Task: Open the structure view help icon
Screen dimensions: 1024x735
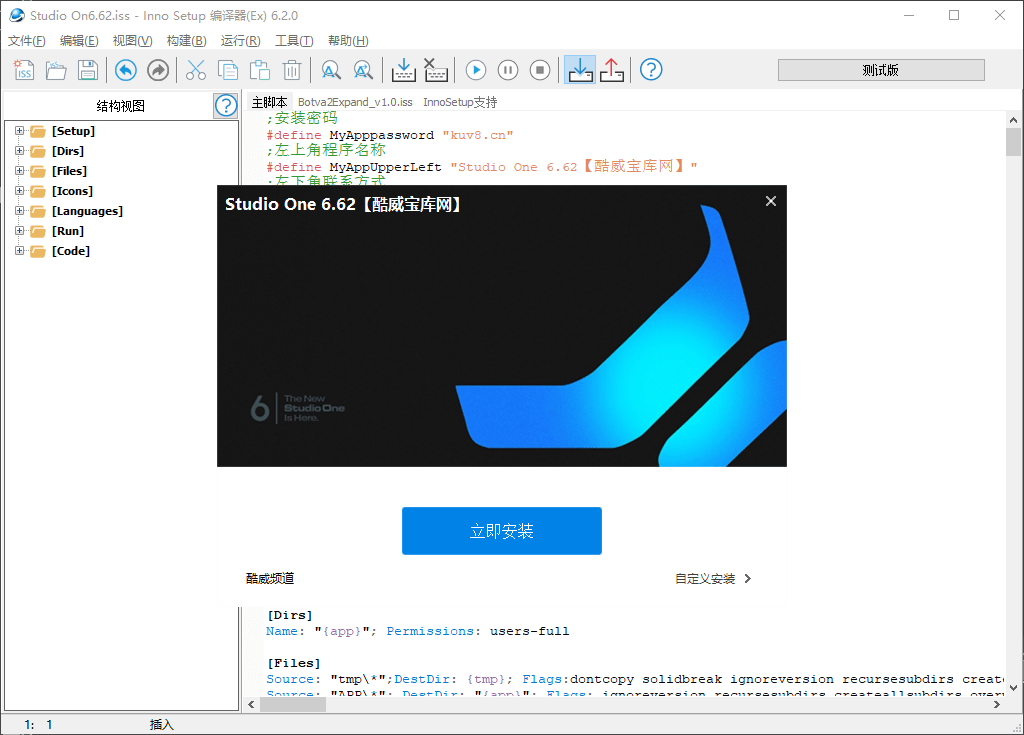Action: point(226,105)
